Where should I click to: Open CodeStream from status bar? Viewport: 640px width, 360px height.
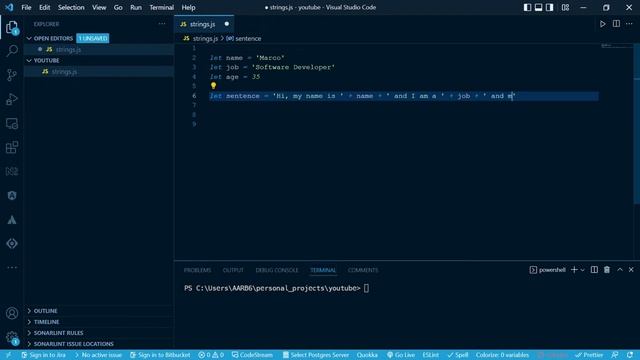[x=252, y=355]
